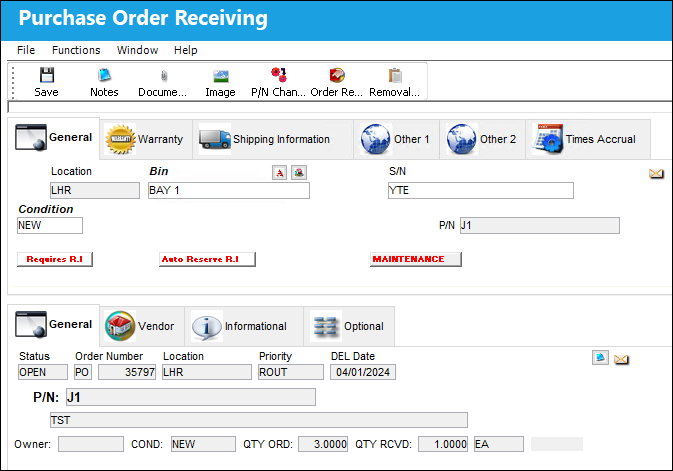Click the QTY RCVD field 1.0000
The width and height of the screenshot is (673, 471).
[x=443, y=444]
